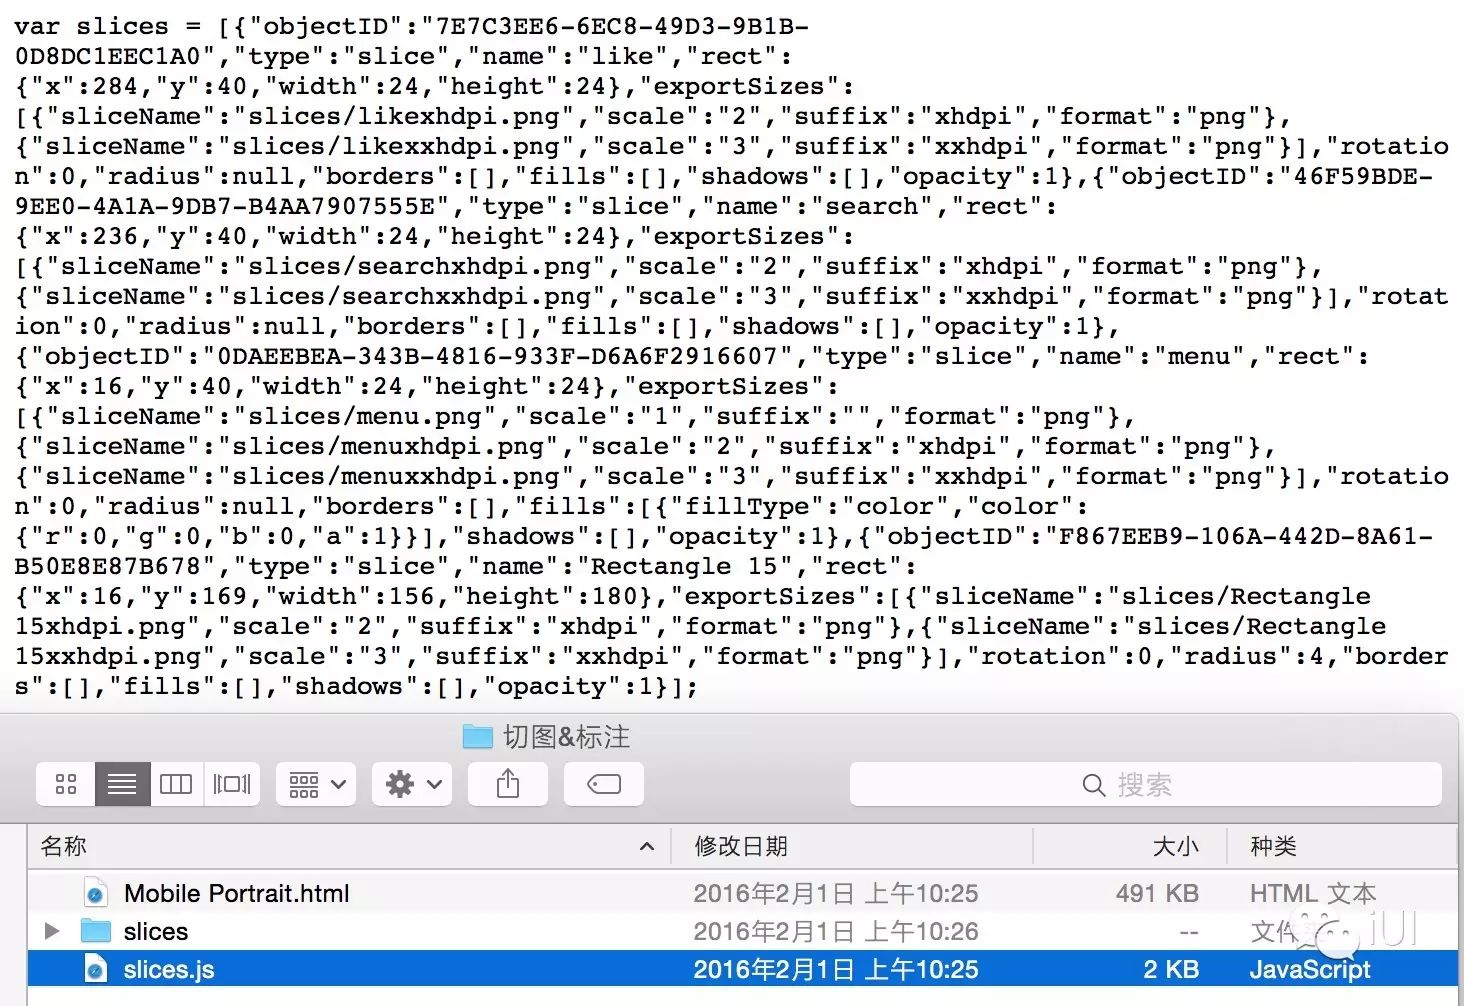Click the "Rectangle 15" name in code
This screenshot has height=1006, width=1464.
[x=684, y=566]
